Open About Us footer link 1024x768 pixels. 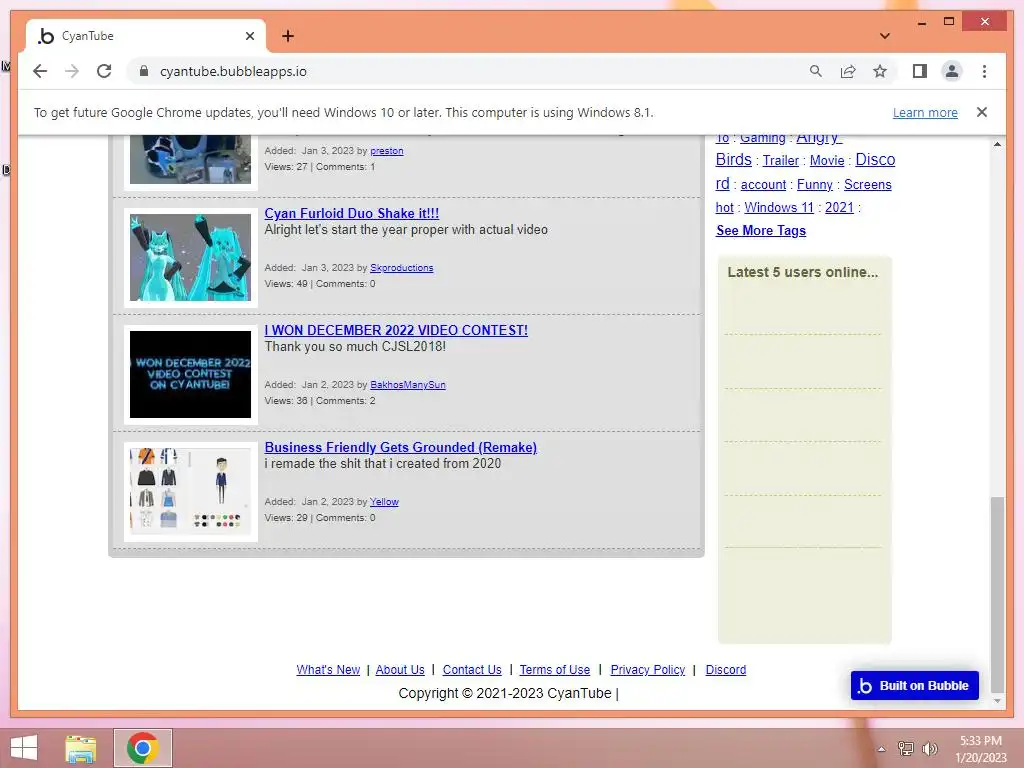point(400,670)
